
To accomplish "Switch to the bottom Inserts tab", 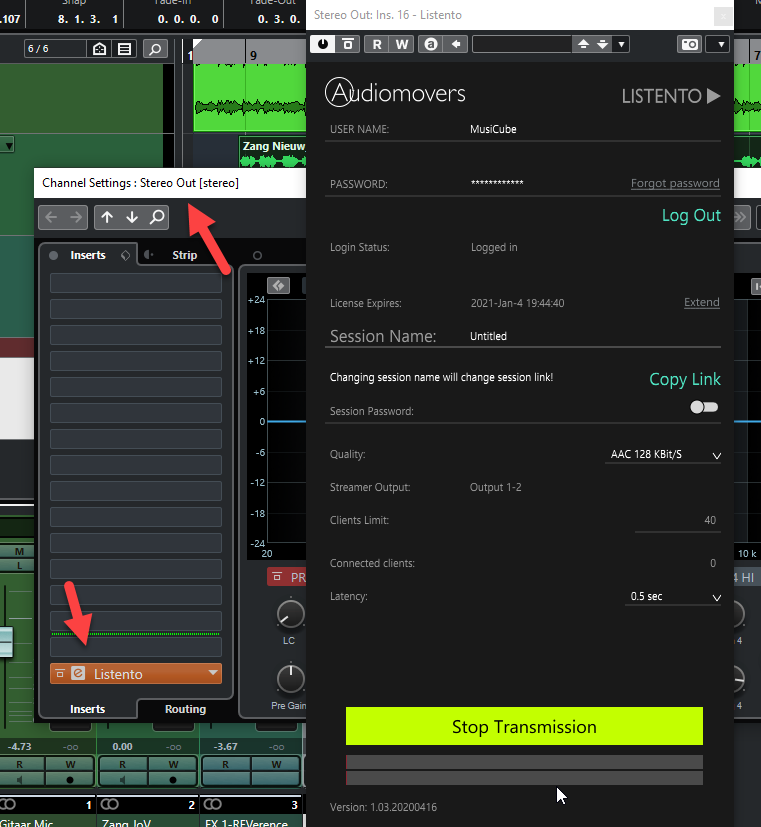I will pyautogui.click(x=88, y=709).
